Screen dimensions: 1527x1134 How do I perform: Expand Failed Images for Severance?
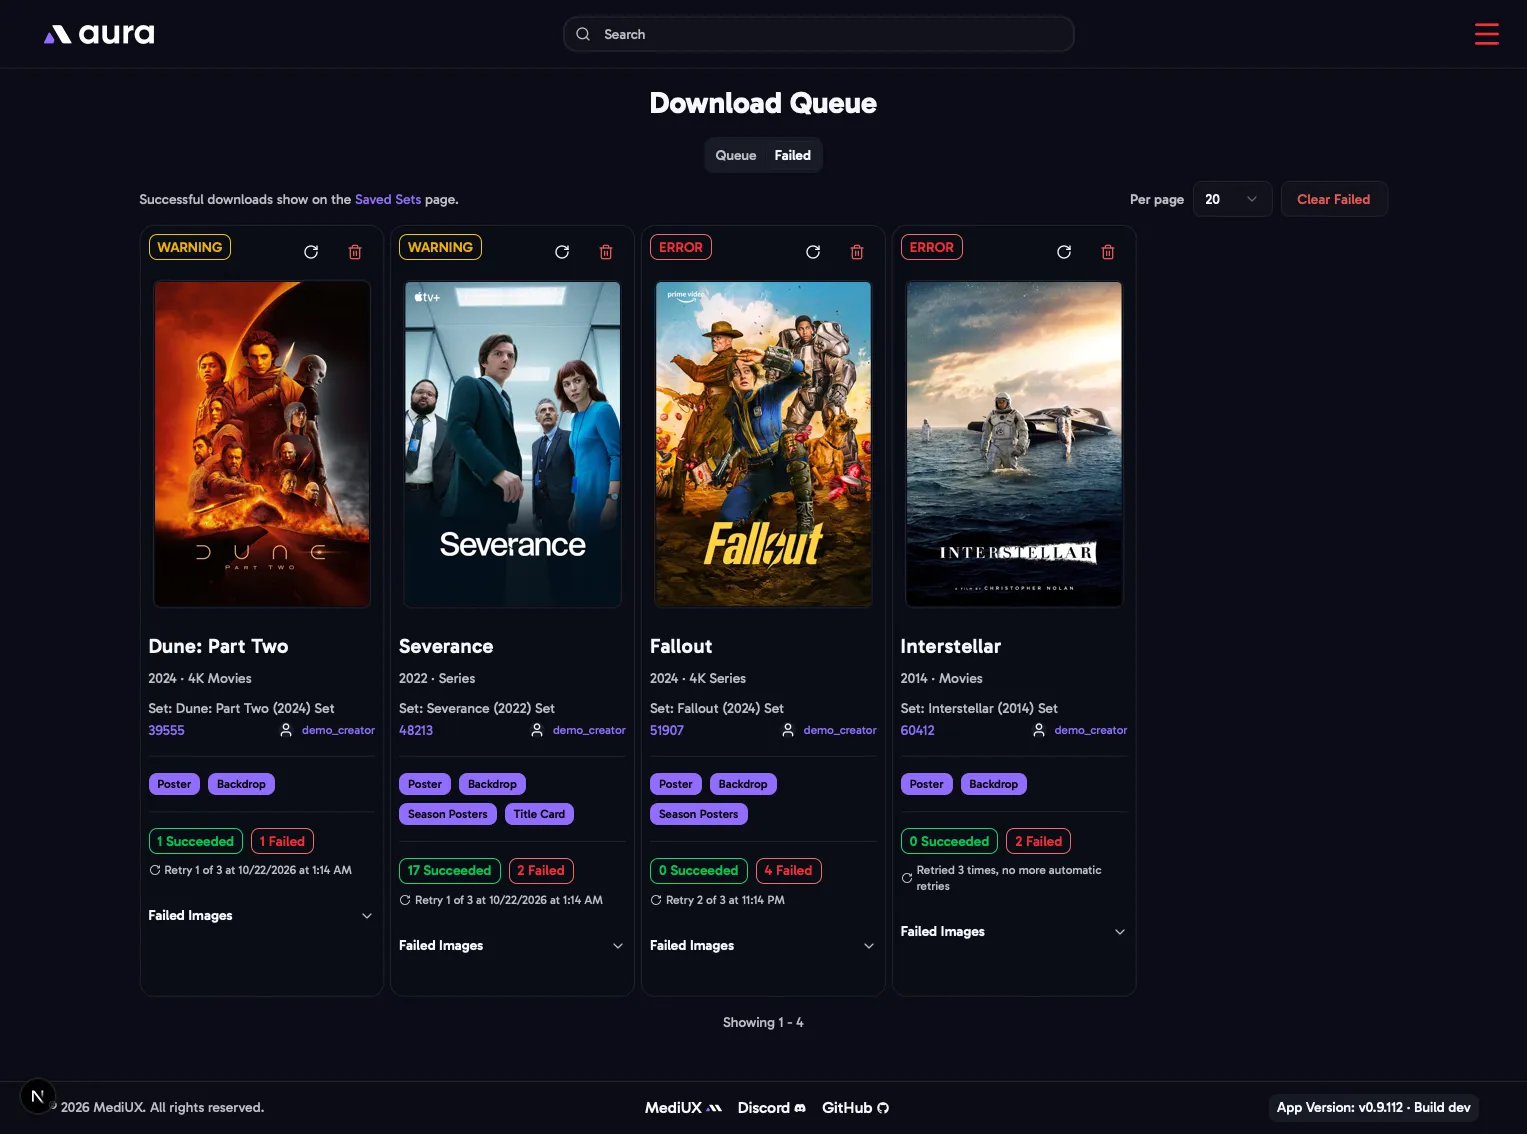(512, 946)
